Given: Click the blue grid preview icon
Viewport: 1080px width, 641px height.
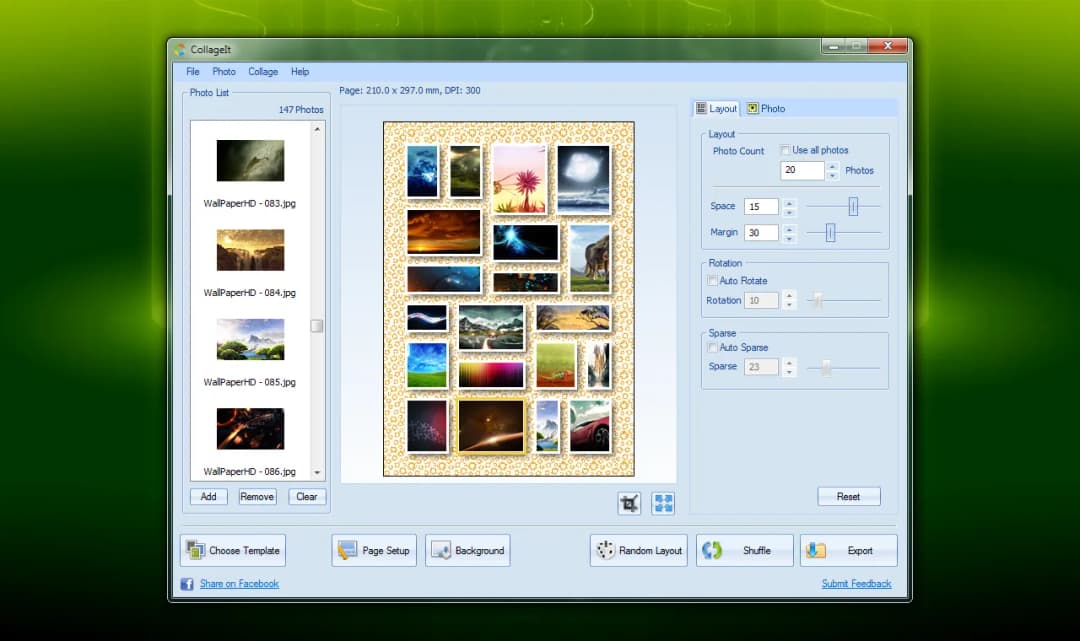Looking at the screenshot, I should point(663,503).
